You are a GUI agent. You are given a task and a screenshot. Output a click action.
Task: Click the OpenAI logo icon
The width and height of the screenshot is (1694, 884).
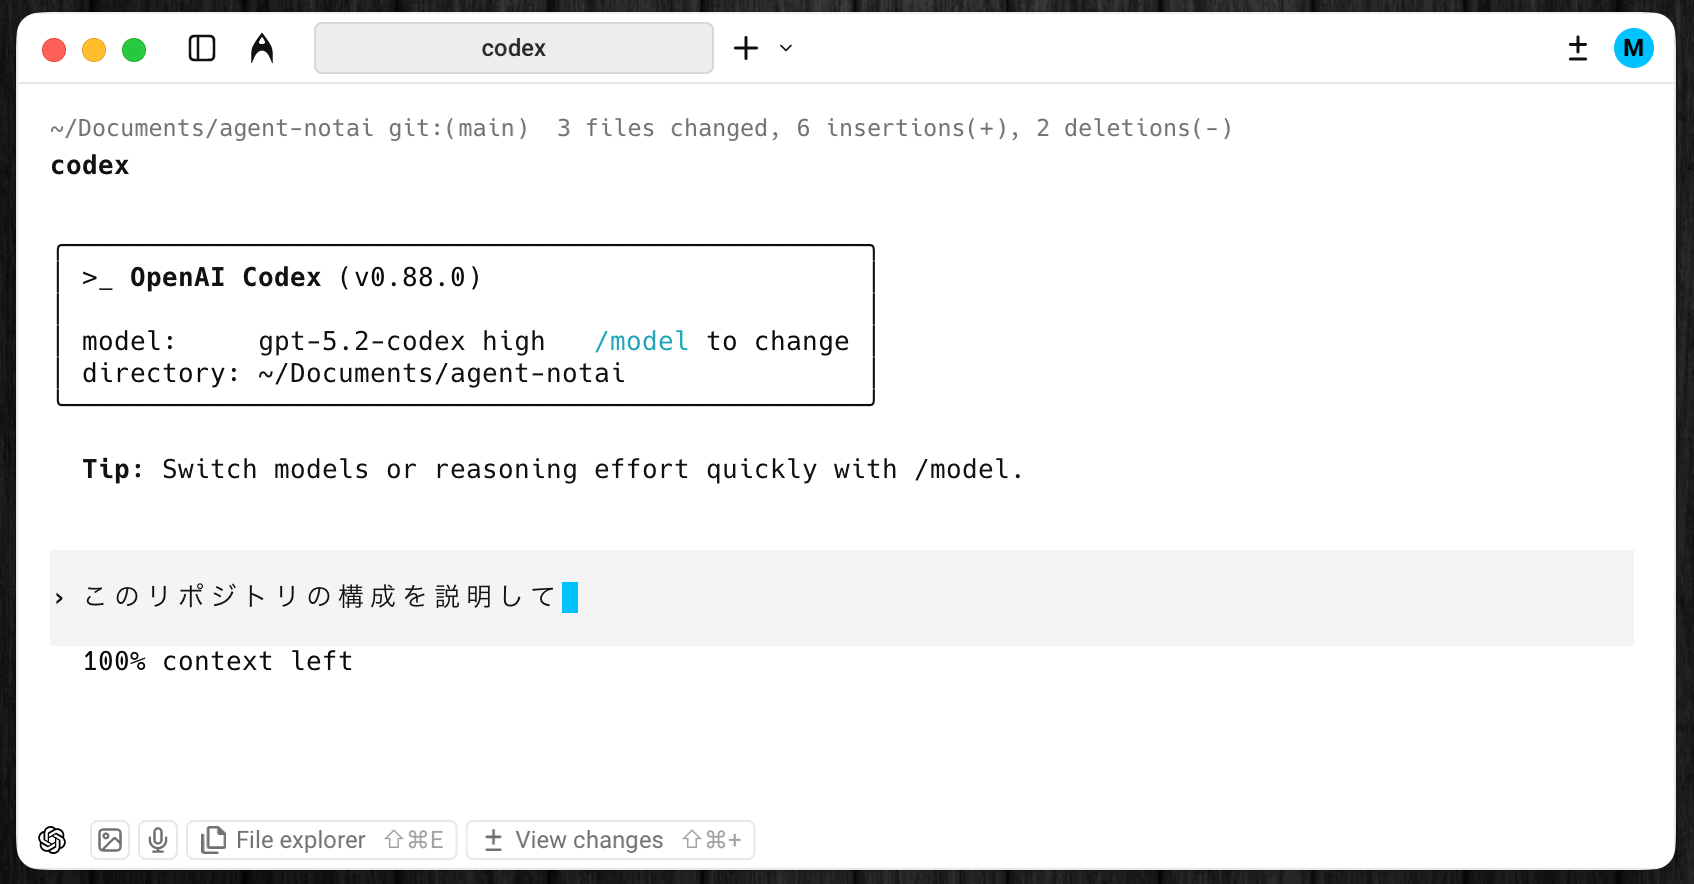click(x=52, y=840)
